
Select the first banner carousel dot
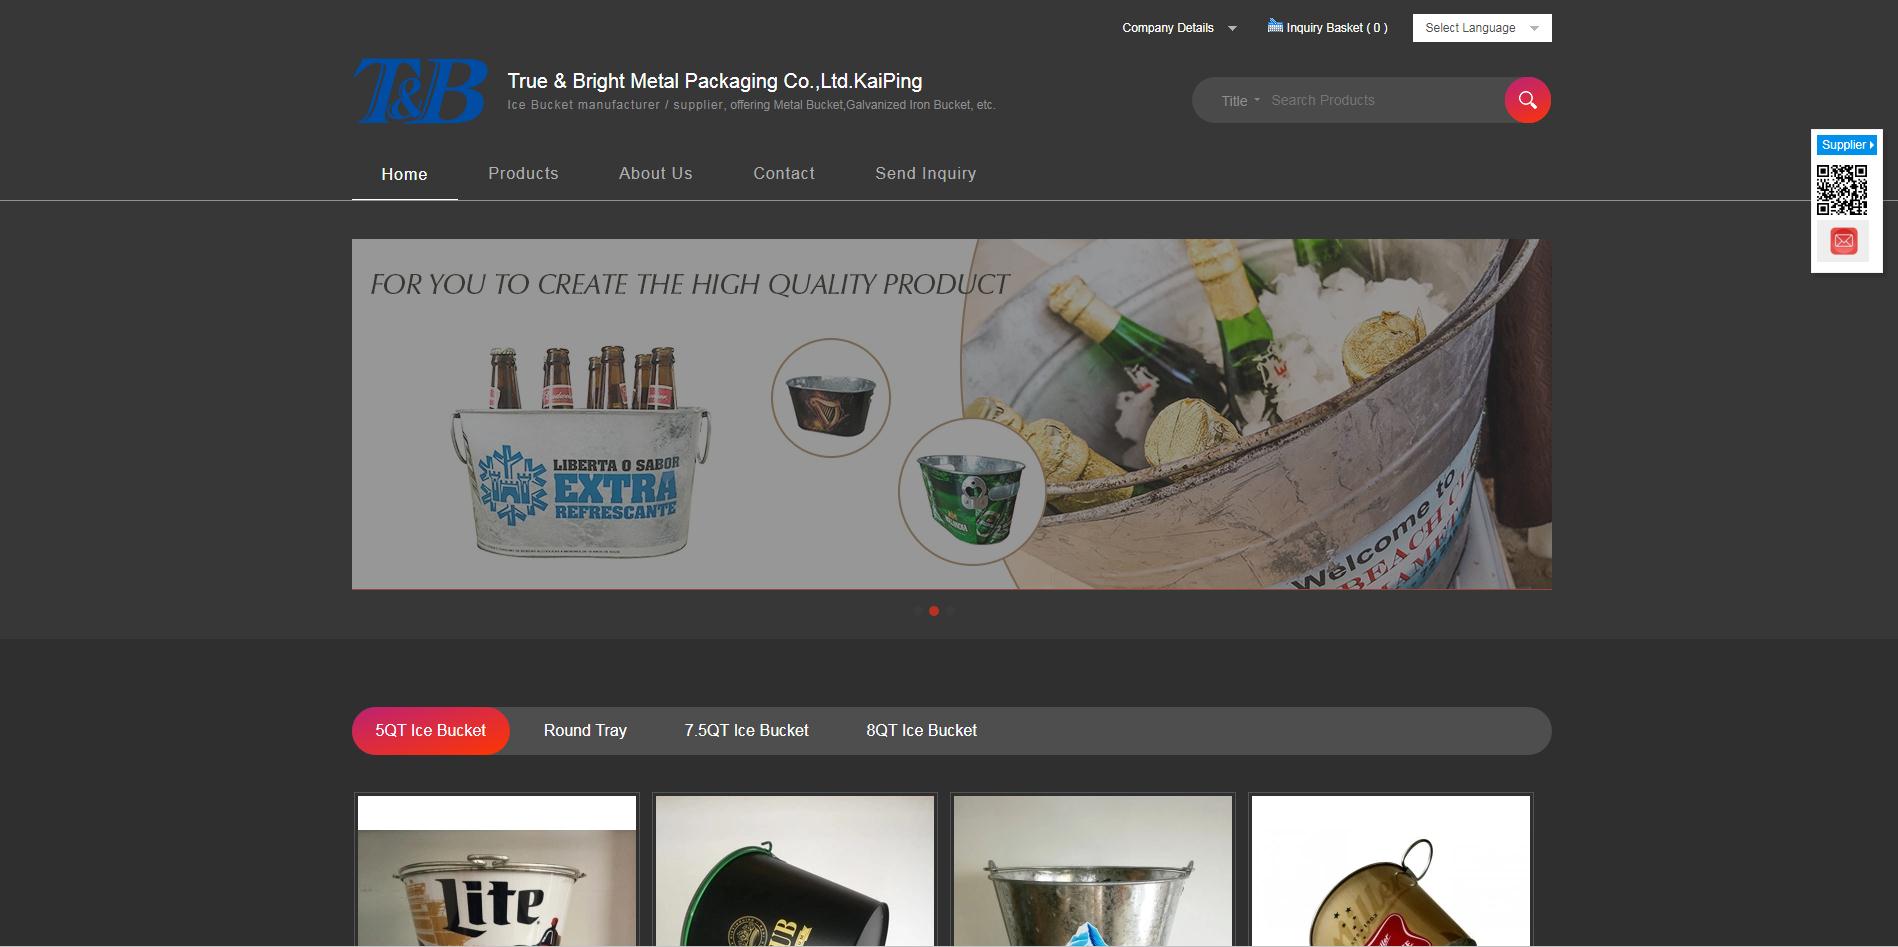(x=918, y=611)
